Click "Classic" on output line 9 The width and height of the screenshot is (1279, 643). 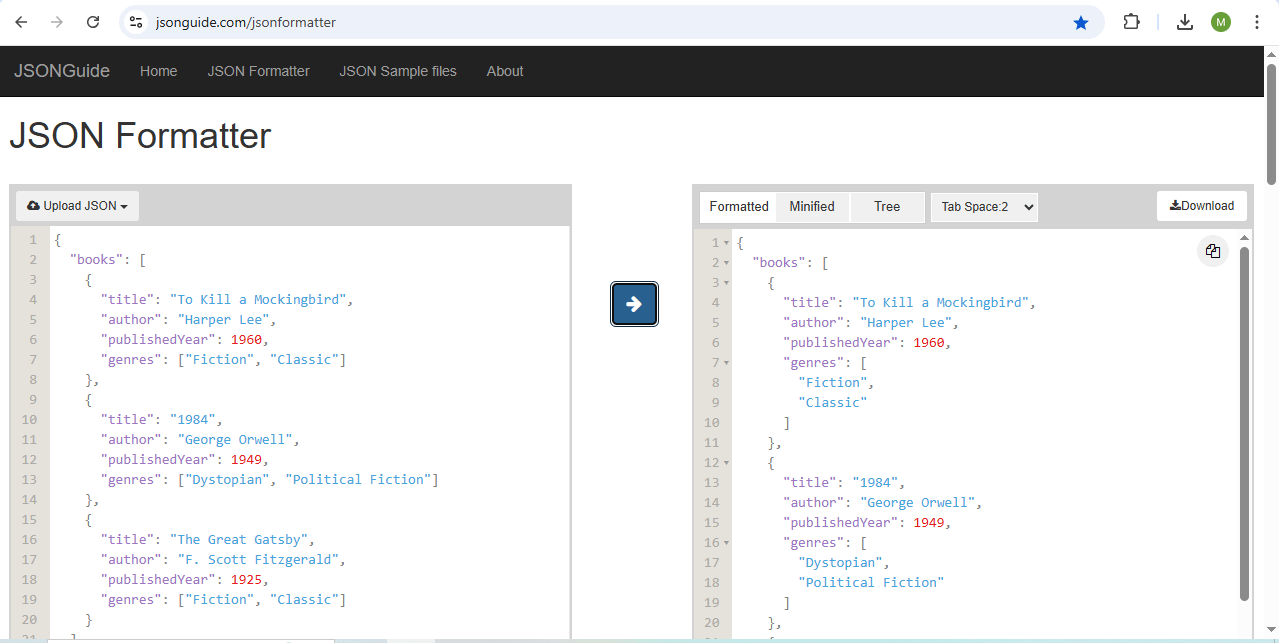click(x=832, y=403)
